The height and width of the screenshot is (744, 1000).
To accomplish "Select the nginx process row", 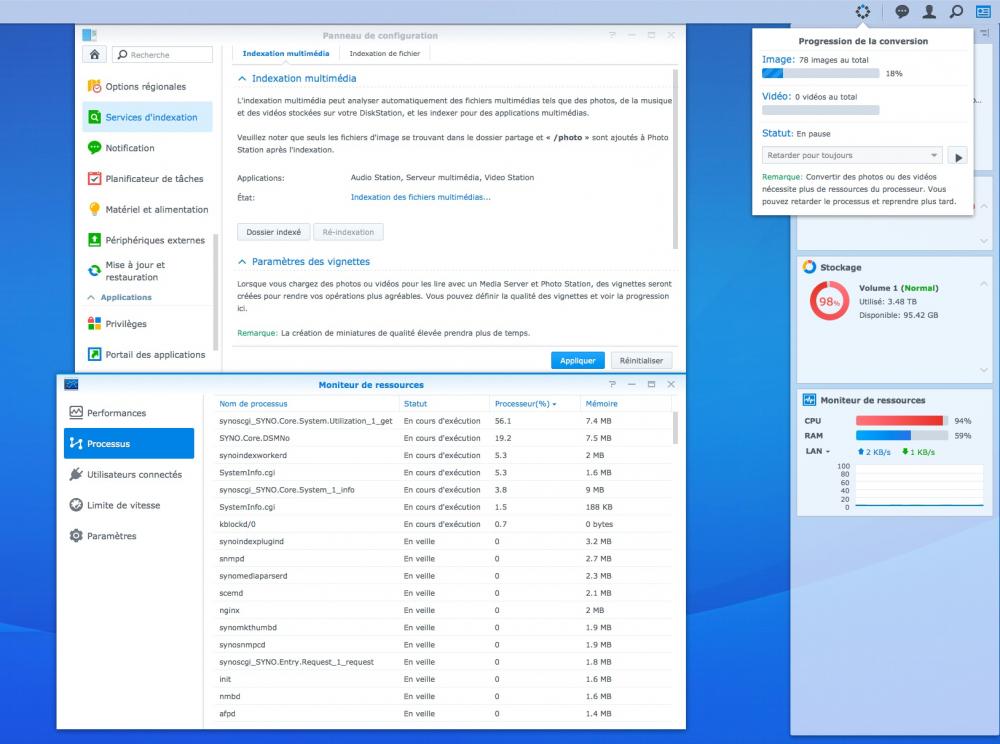I will 444,610.
